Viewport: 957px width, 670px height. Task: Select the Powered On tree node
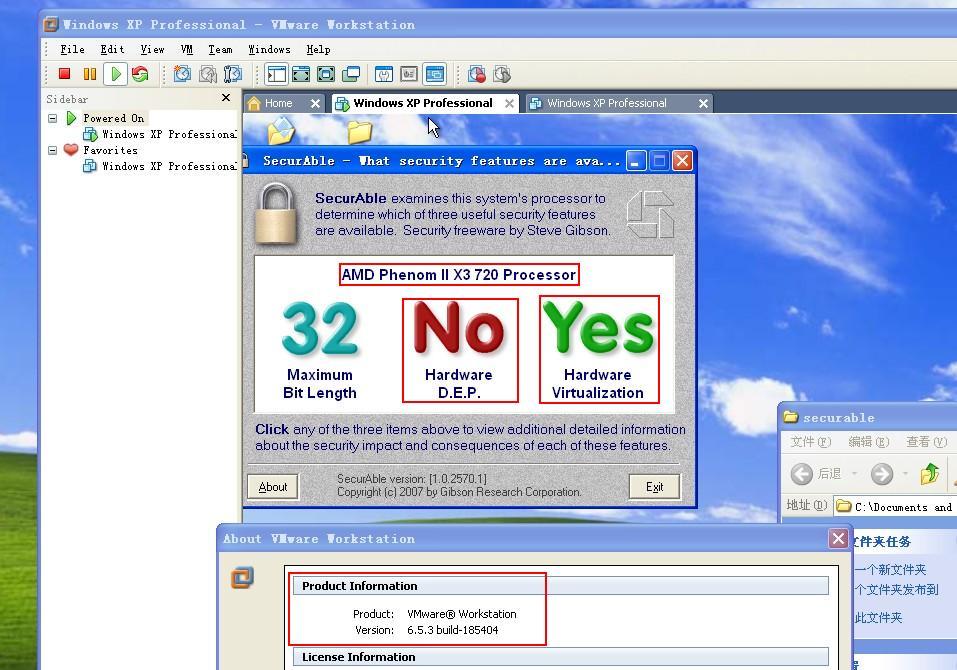coord(114,118)
